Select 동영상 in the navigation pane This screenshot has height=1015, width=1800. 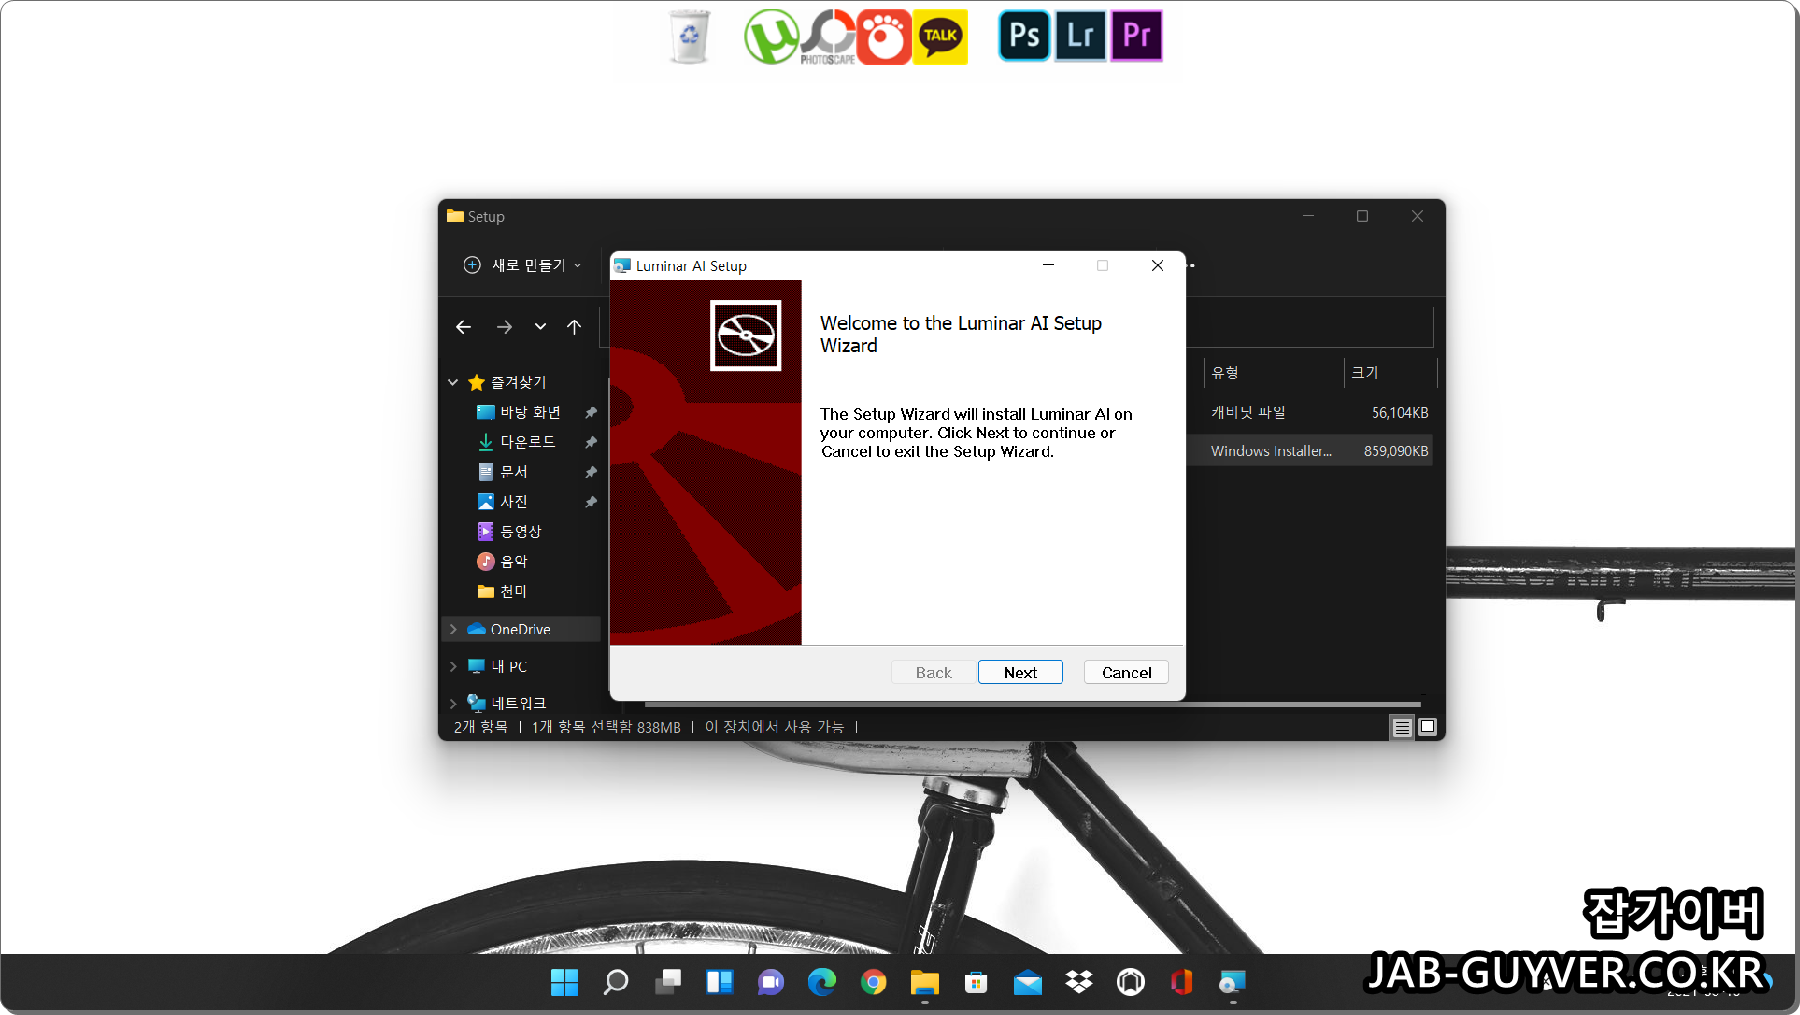click(520, 532)
